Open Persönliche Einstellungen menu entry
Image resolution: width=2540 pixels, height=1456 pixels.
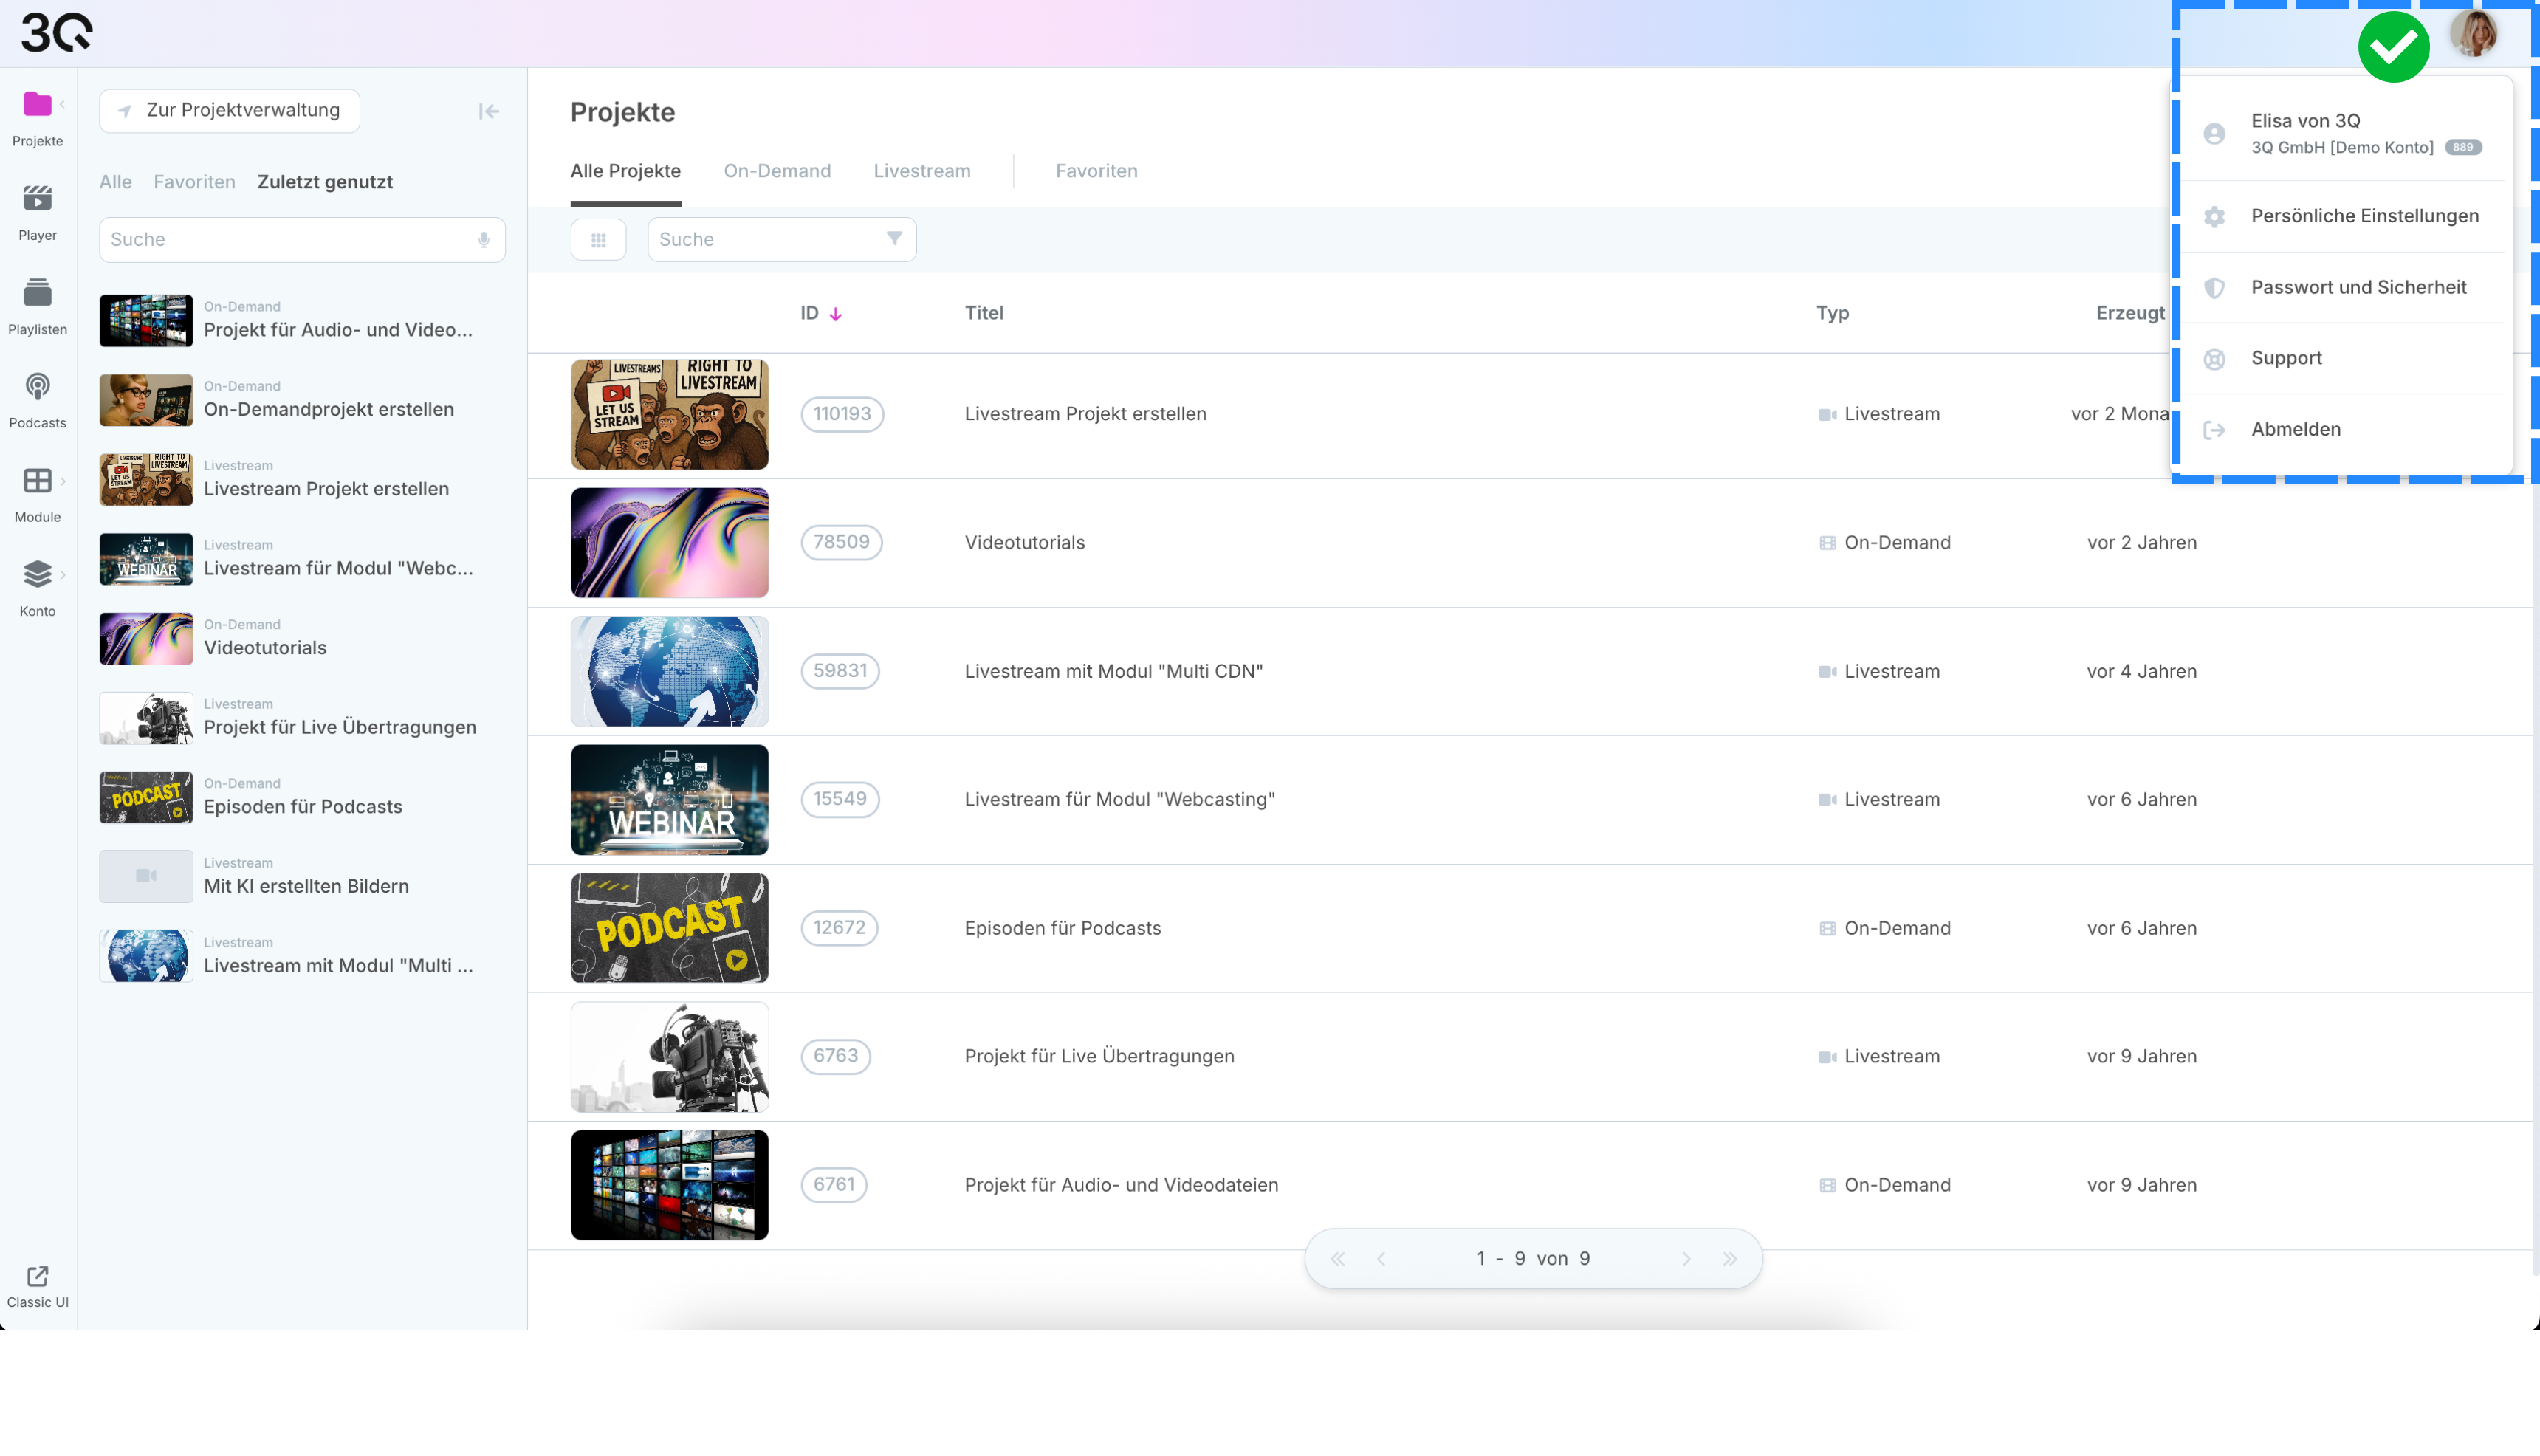click(x=2364, y=216)
